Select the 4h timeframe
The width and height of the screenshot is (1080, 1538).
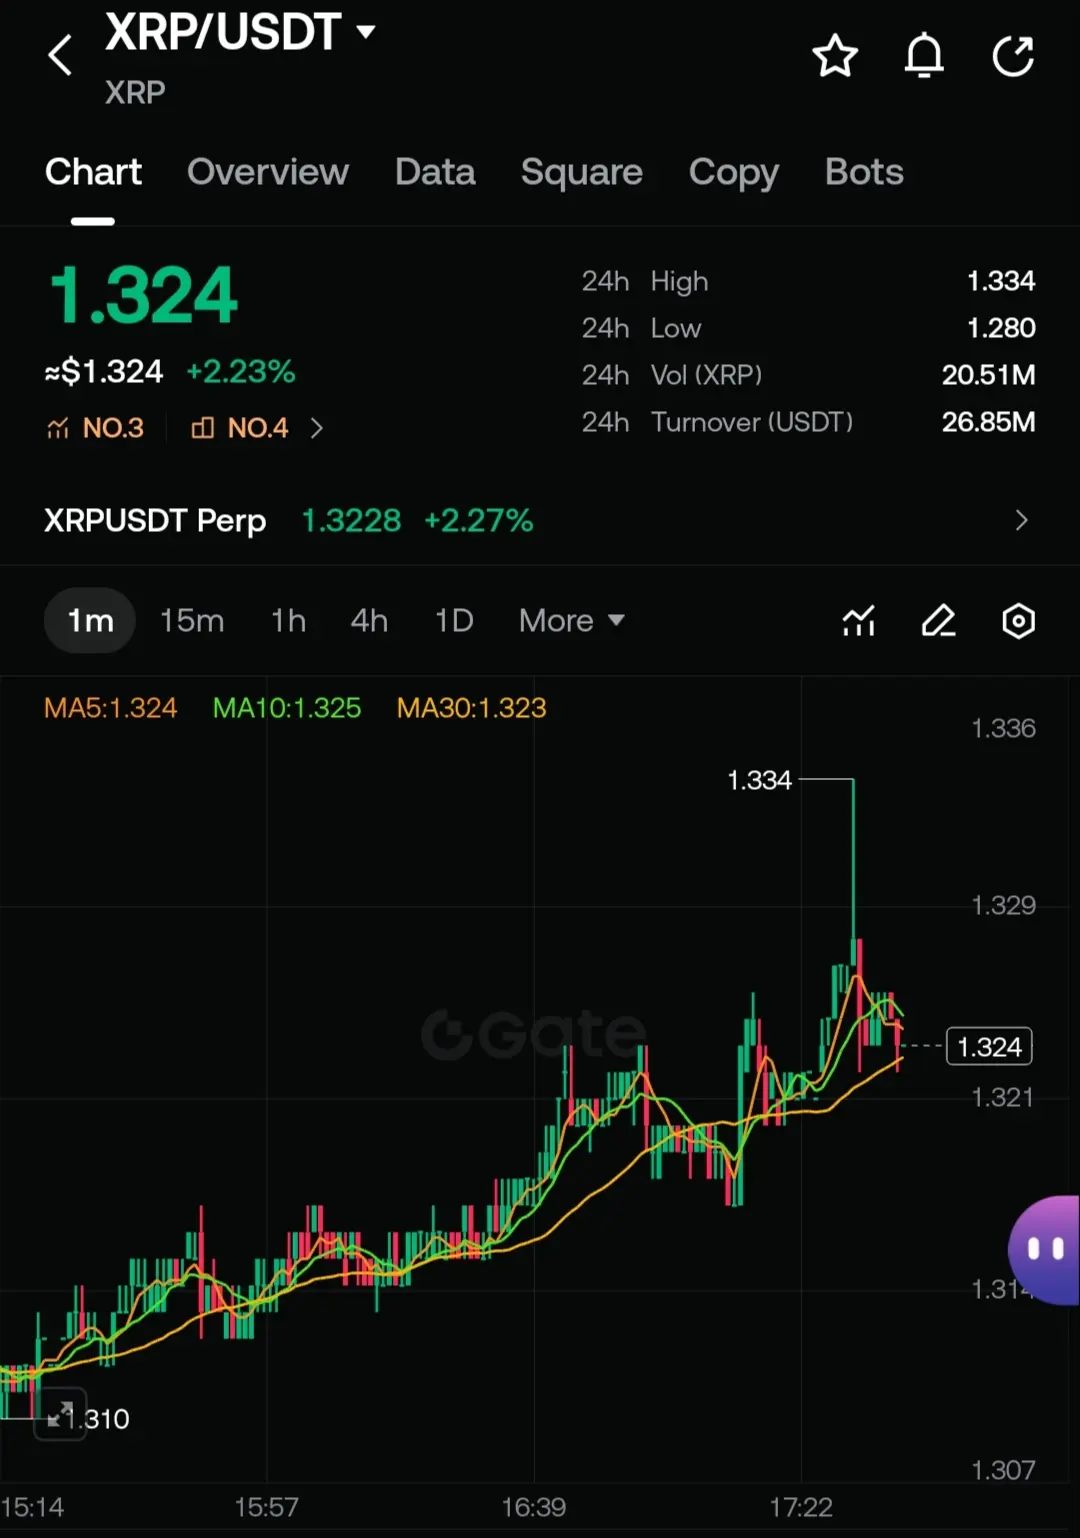369,621
